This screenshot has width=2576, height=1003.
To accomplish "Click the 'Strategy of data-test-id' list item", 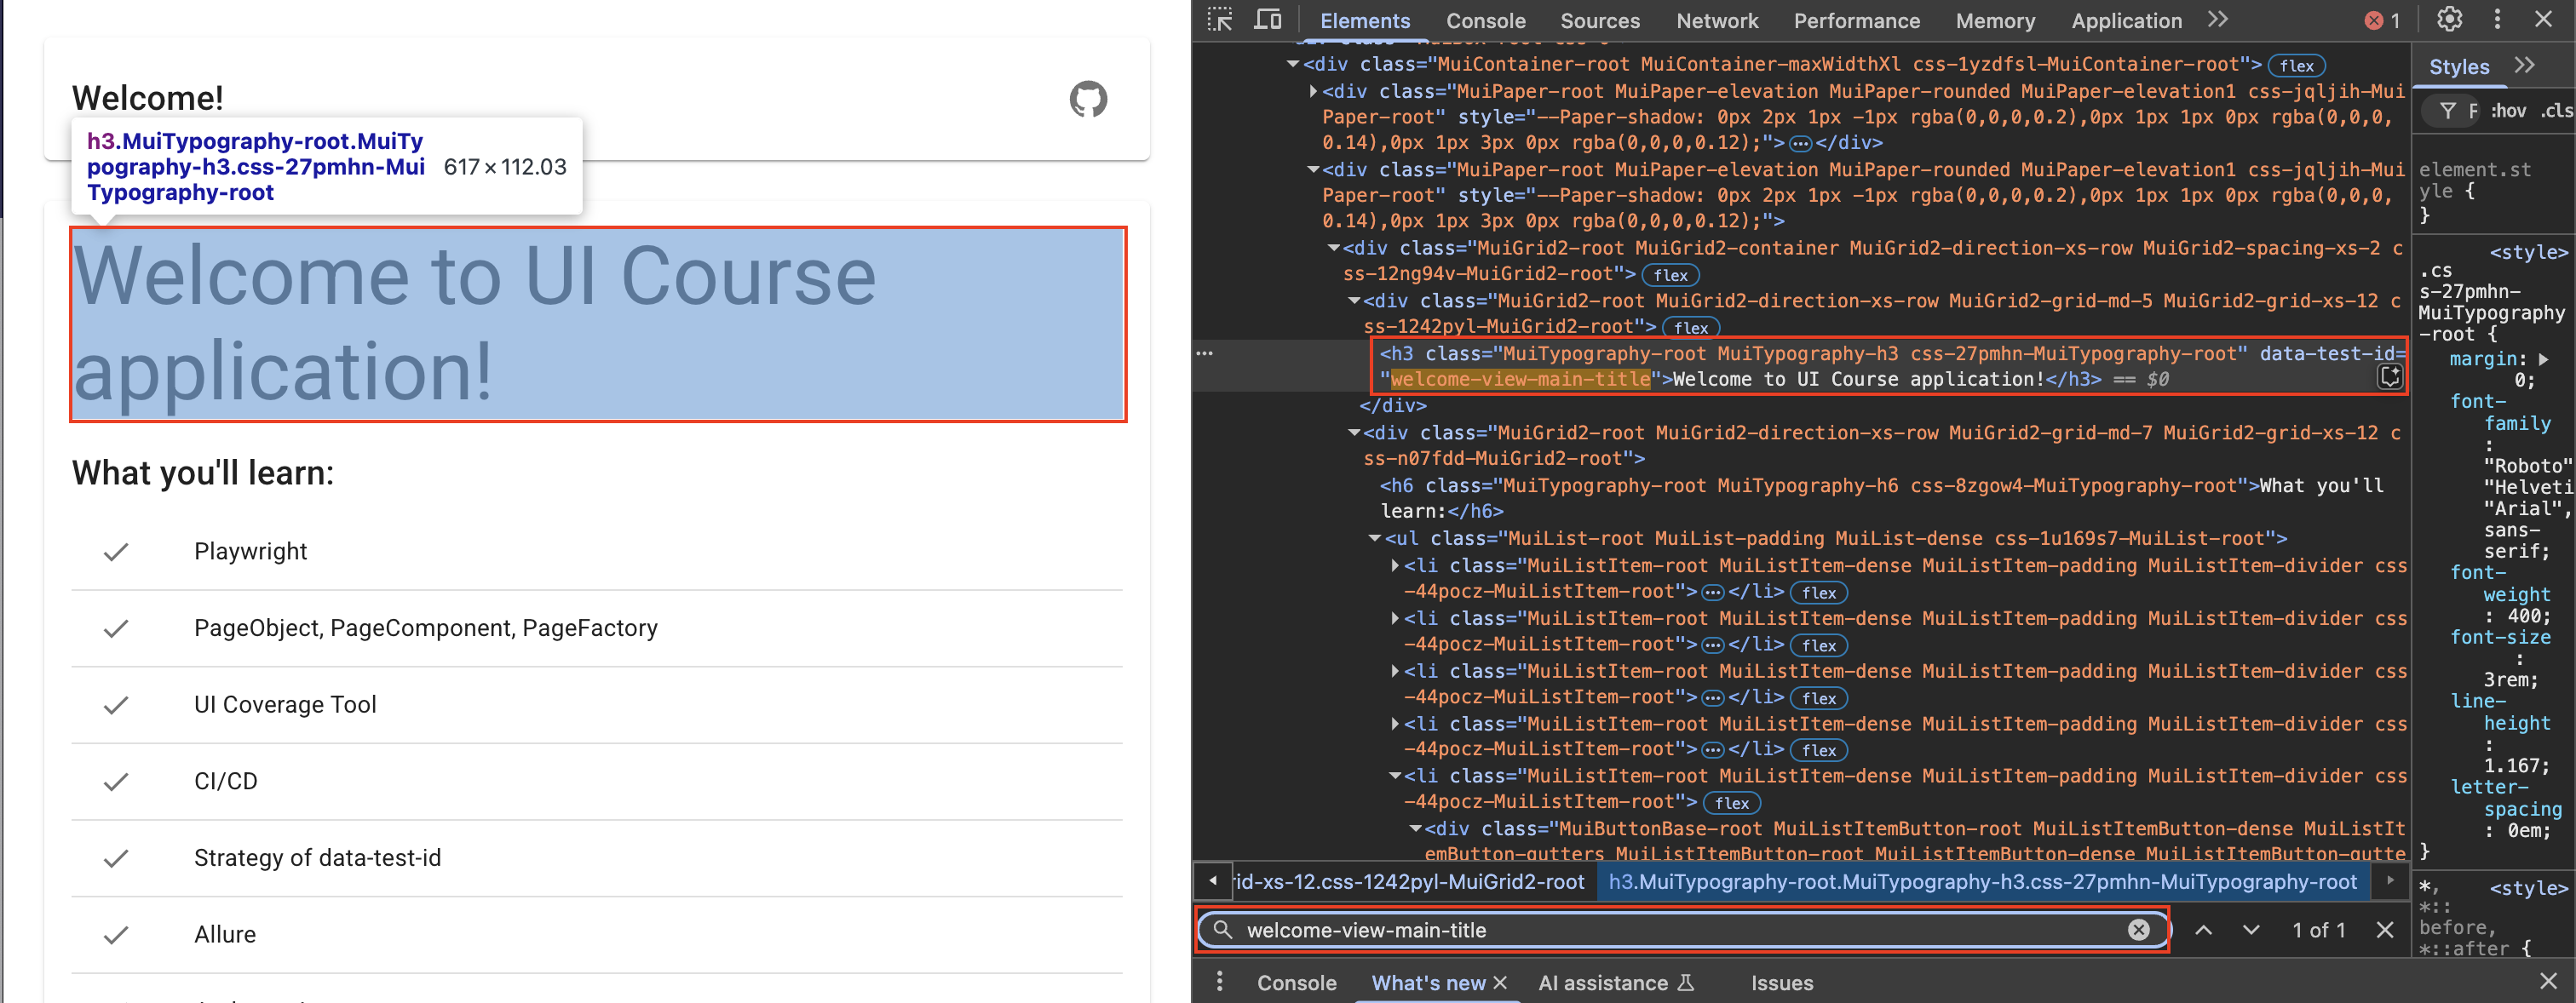I will pos(597,859).
